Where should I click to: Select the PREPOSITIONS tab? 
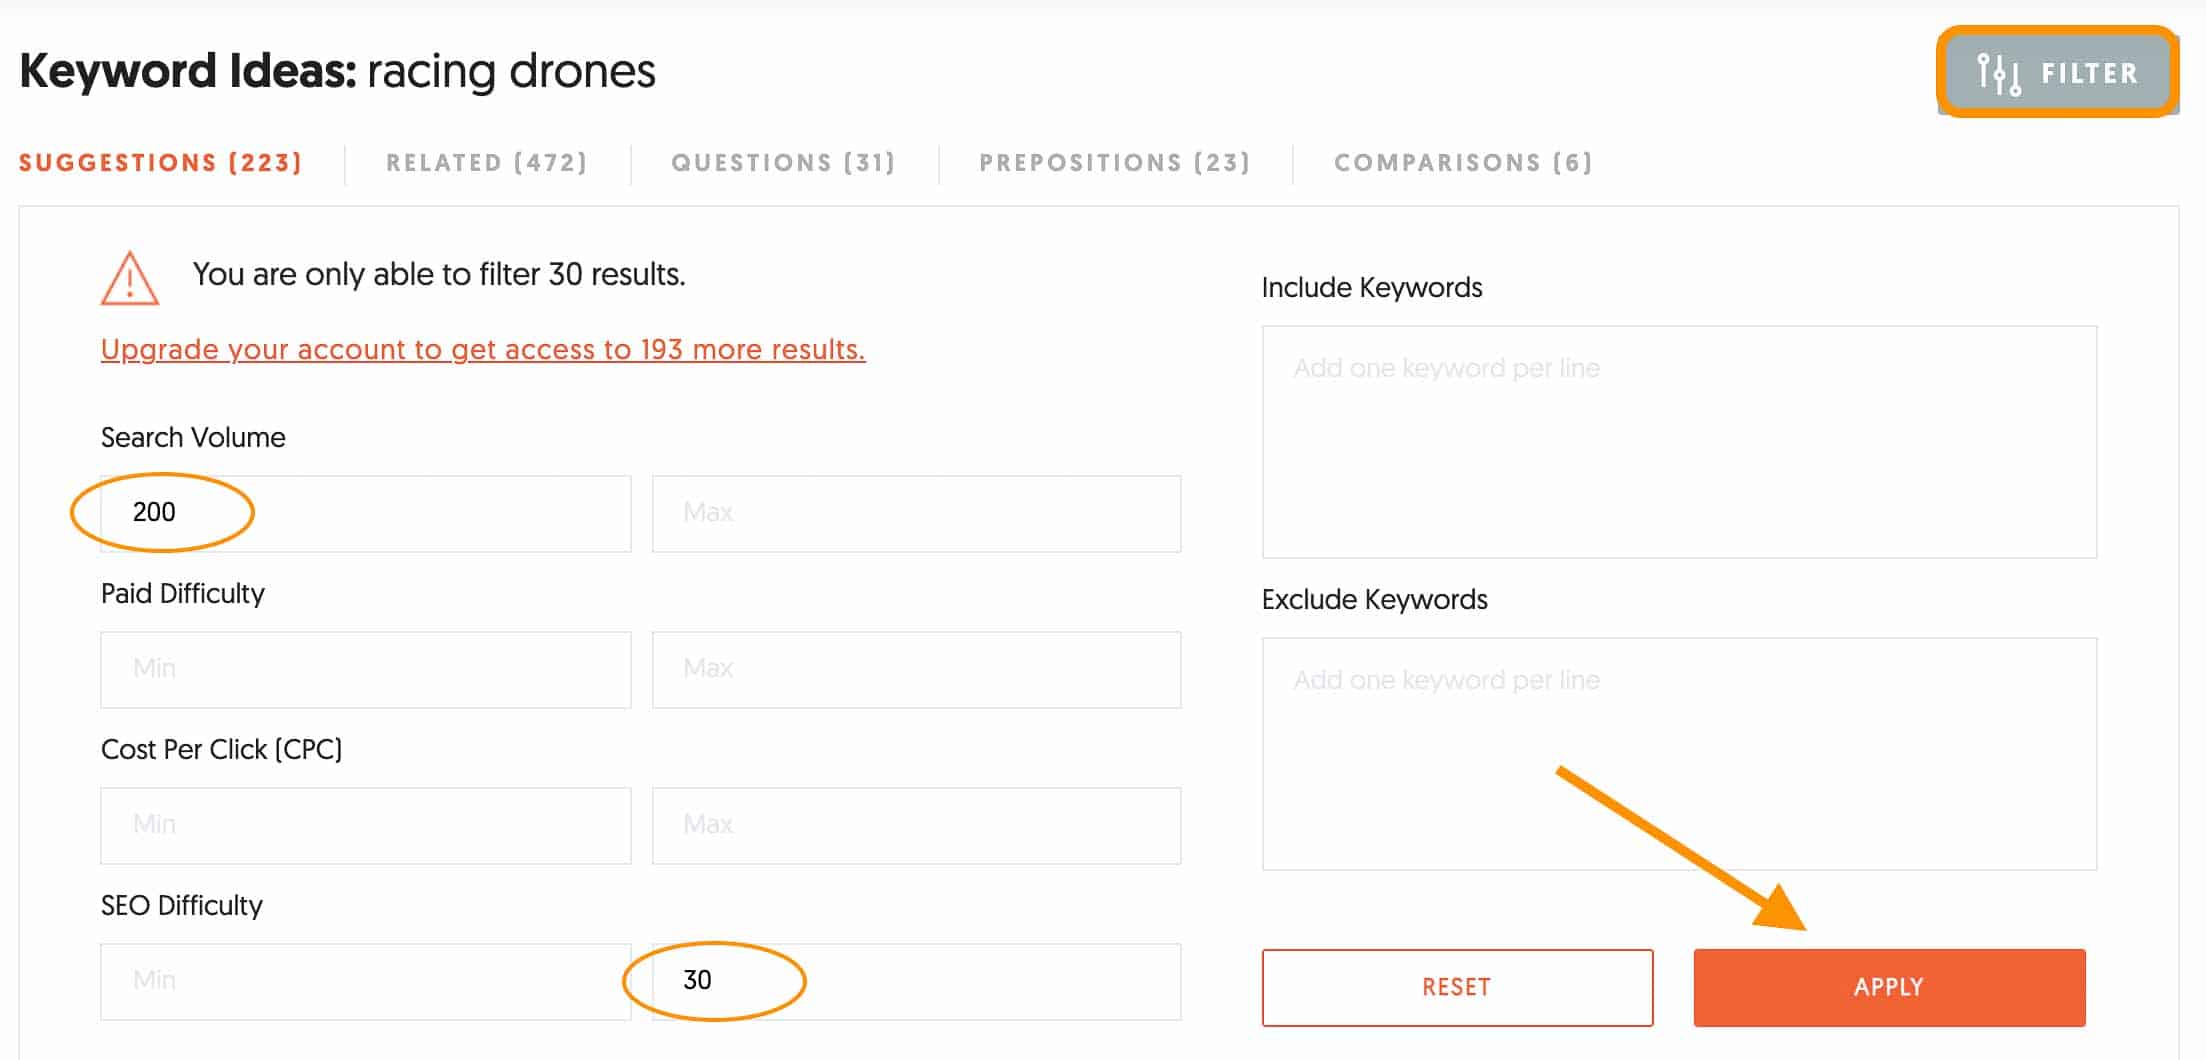pyautogui.click(x=1114, y=162)
